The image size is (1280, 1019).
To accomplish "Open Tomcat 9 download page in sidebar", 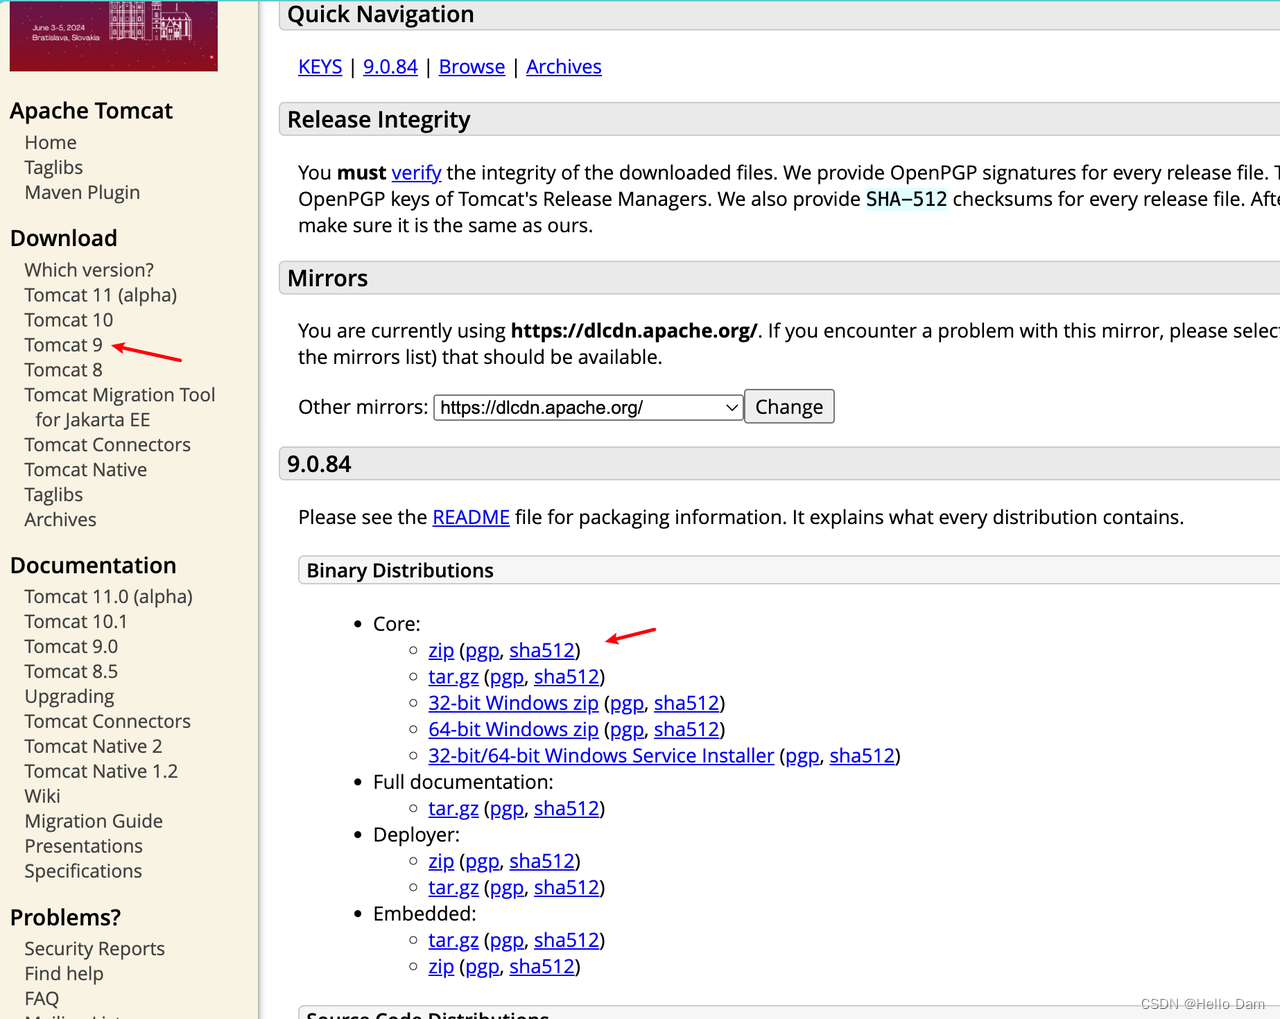I will point(63,345).
